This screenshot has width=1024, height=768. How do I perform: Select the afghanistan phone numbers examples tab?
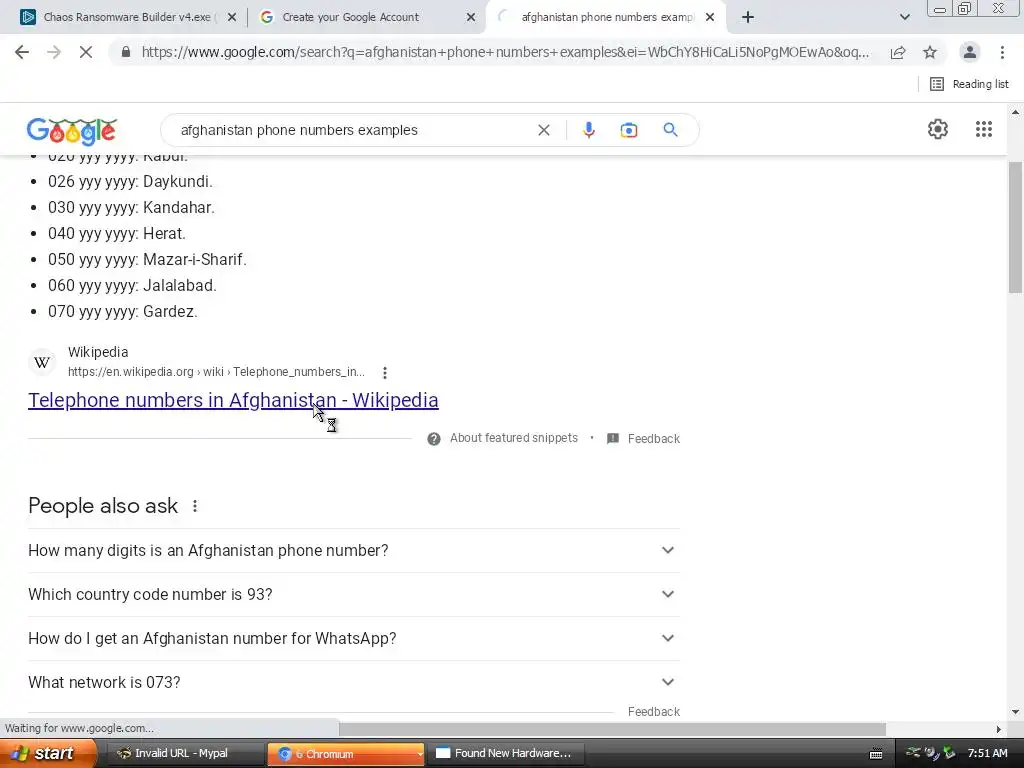[x=607, y=17]
